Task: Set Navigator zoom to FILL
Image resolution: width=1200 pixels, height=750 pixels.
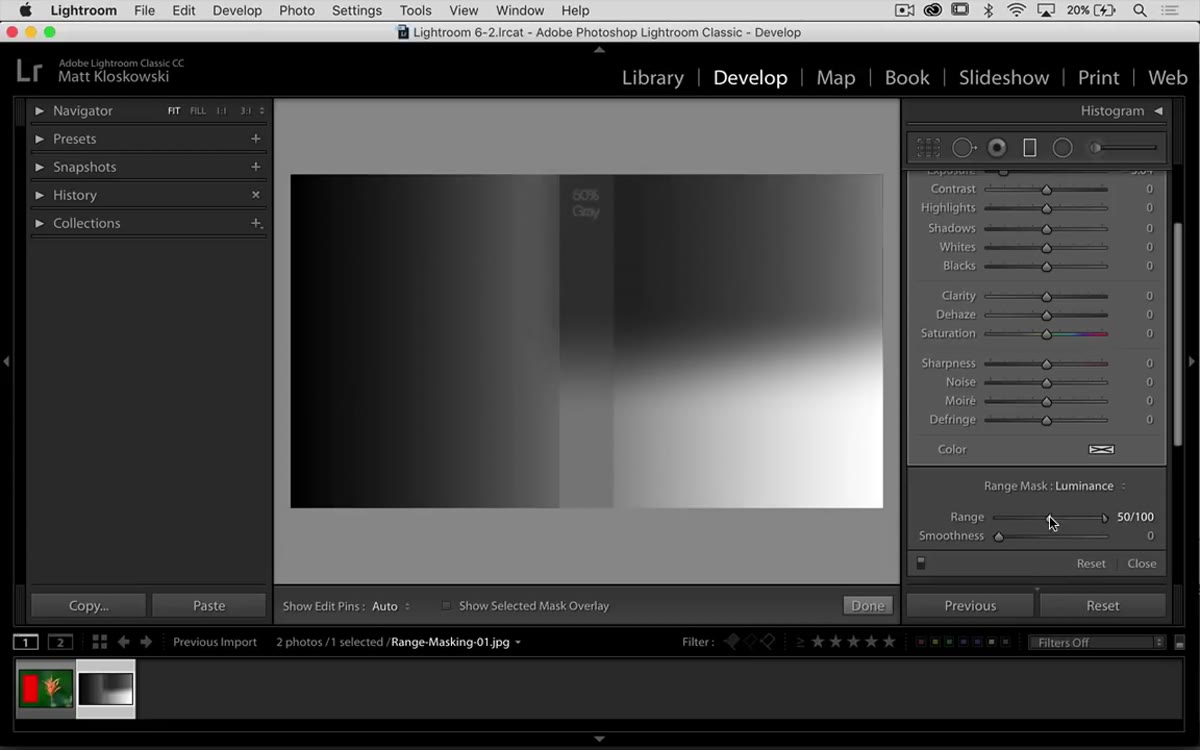Action: click(198, 111)
